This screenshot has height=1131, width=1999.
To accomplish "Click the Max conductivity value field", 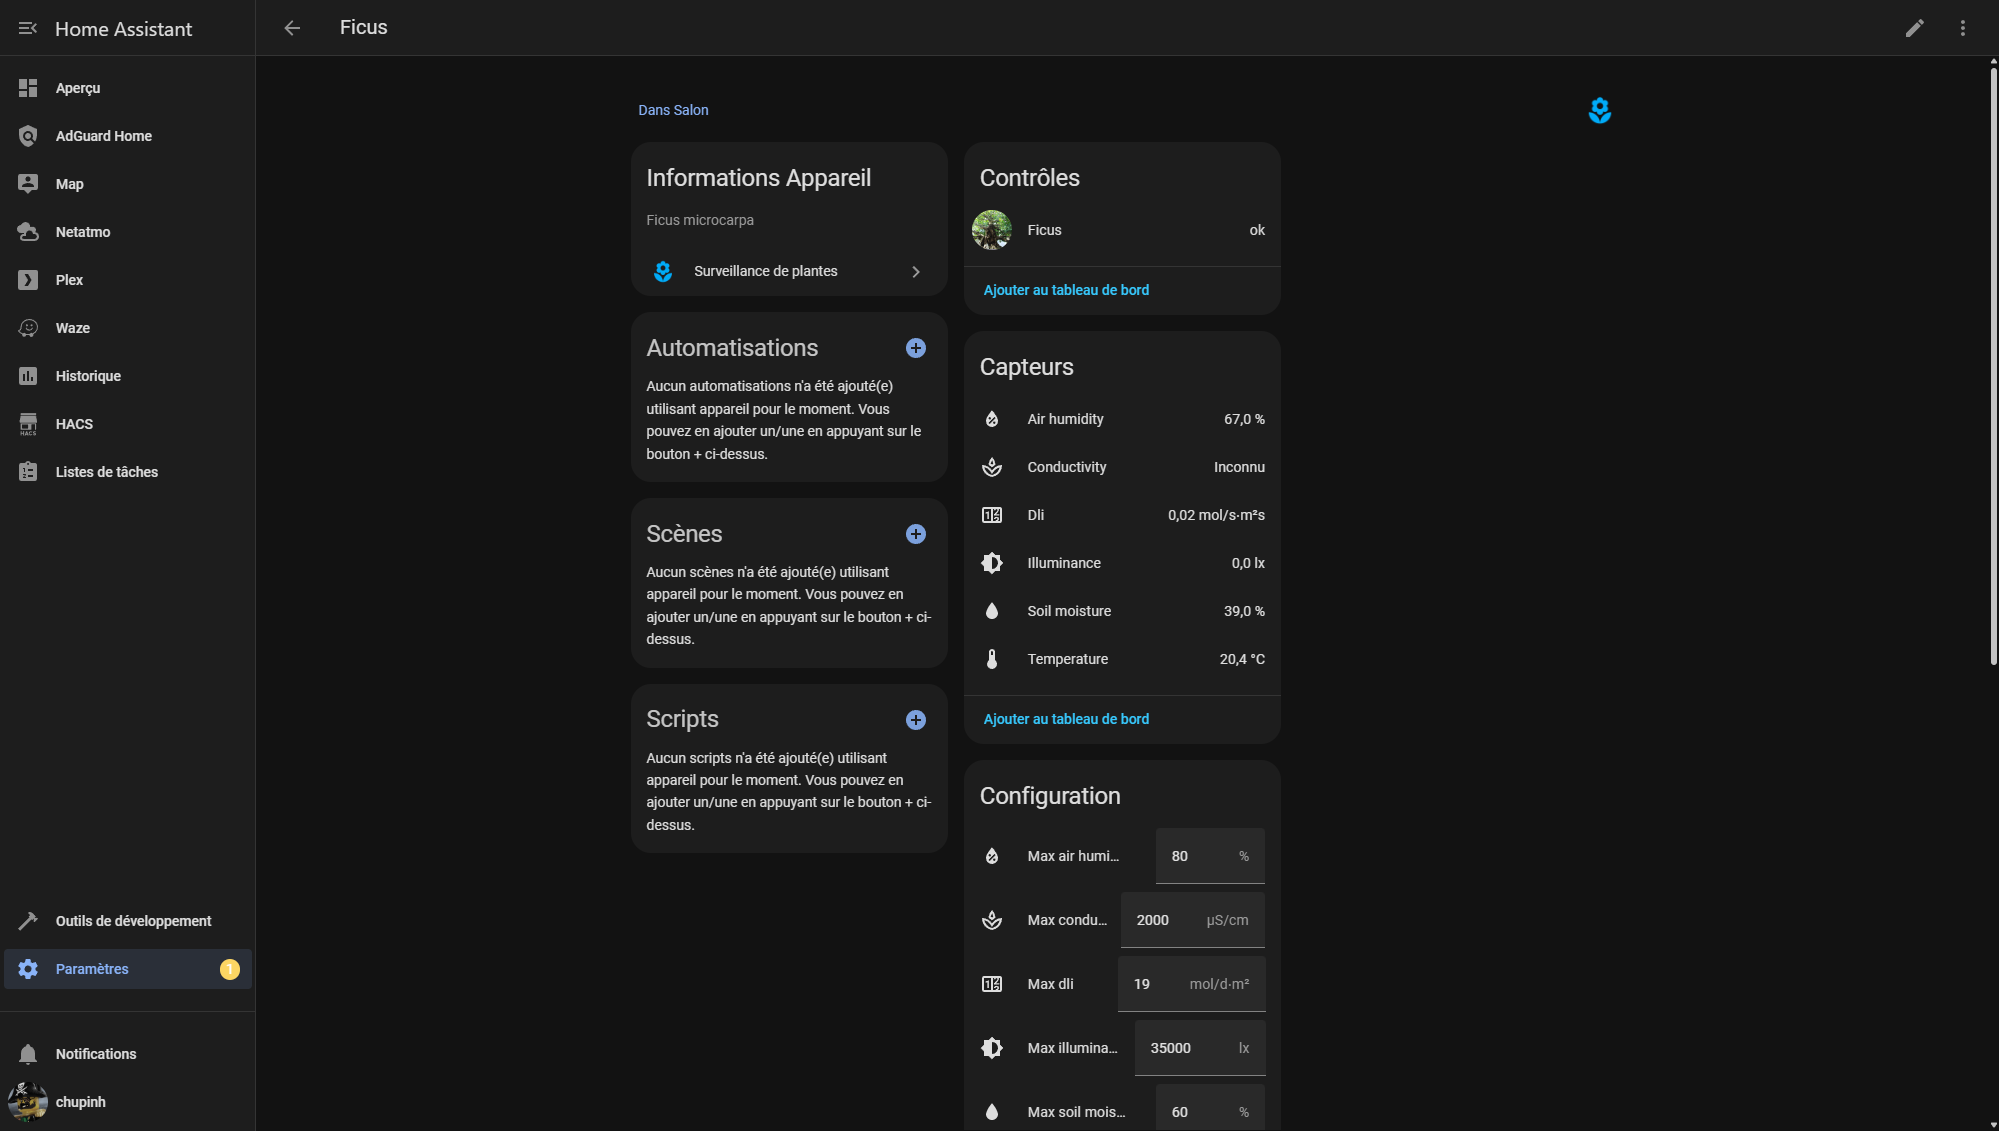I will [x=1168, y=920].
